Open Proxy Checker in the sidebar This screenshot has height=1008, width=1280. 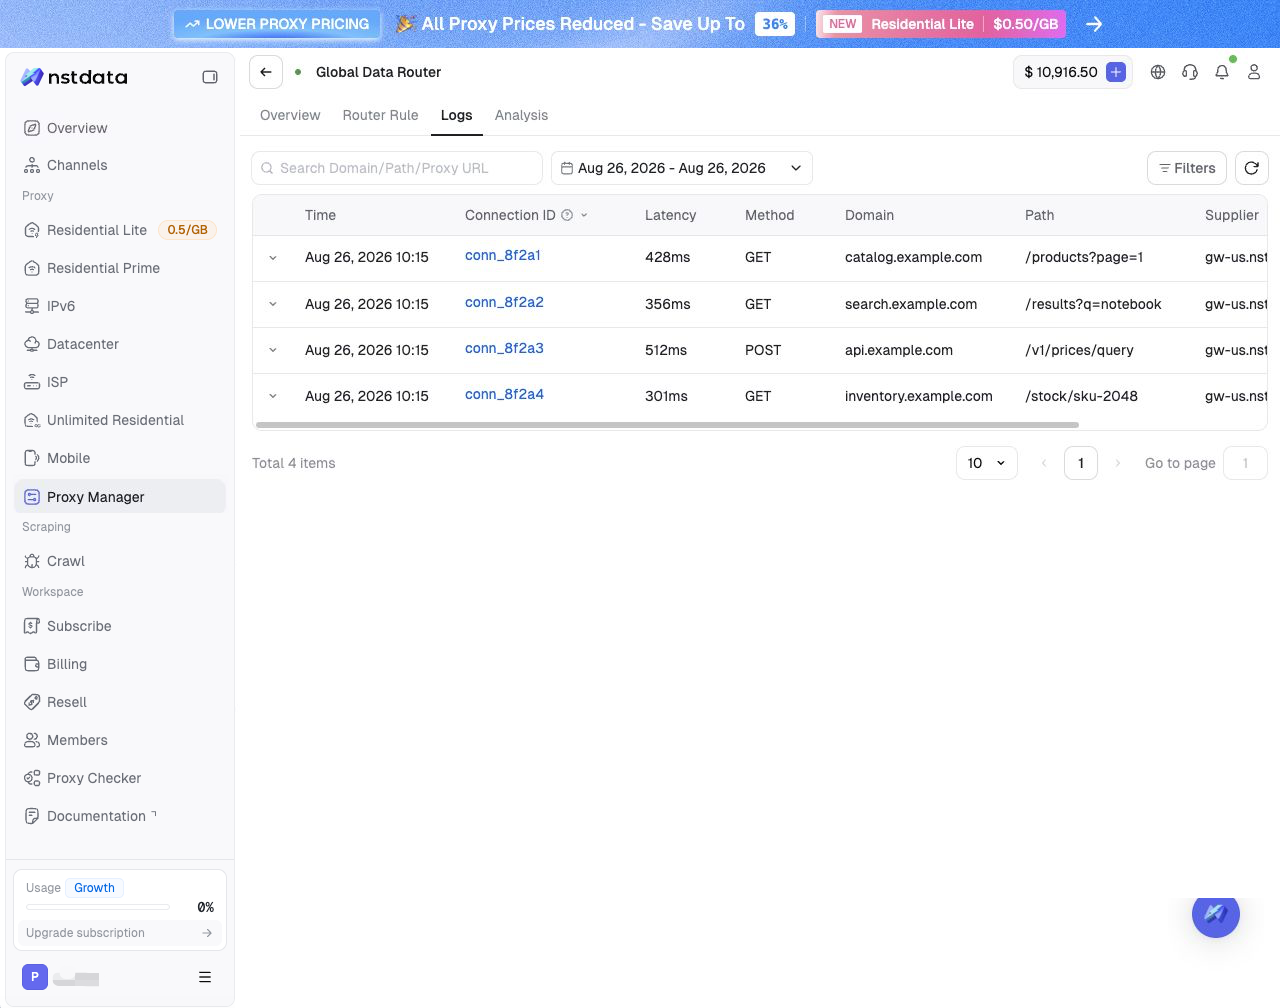click(120, 778)
